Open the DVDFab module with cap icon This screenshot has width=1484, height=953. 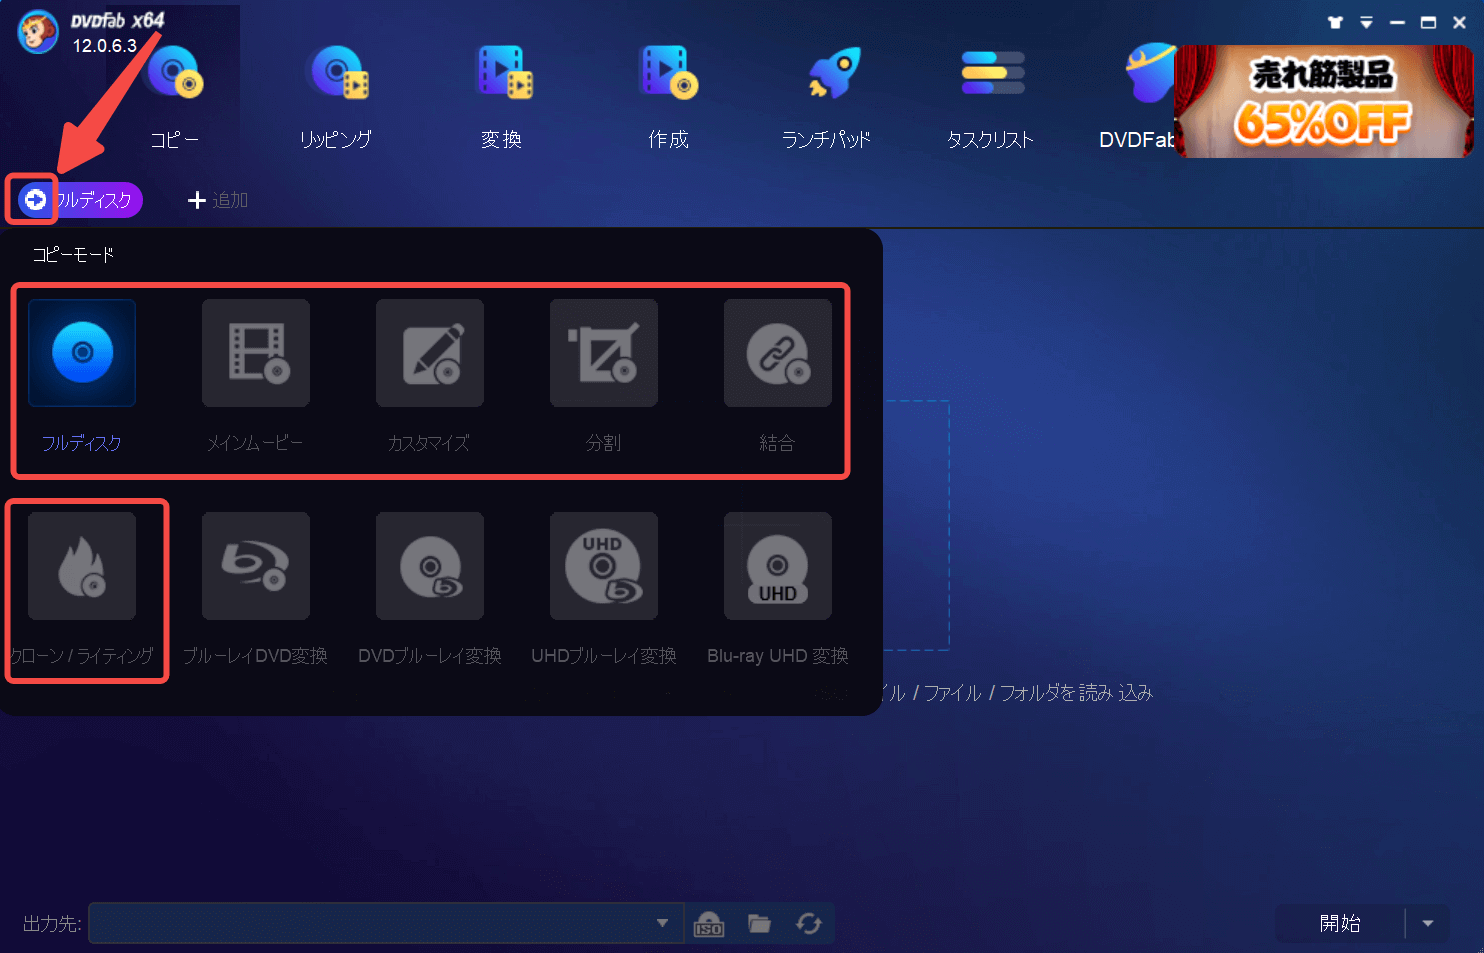(x=1137, y=98)
